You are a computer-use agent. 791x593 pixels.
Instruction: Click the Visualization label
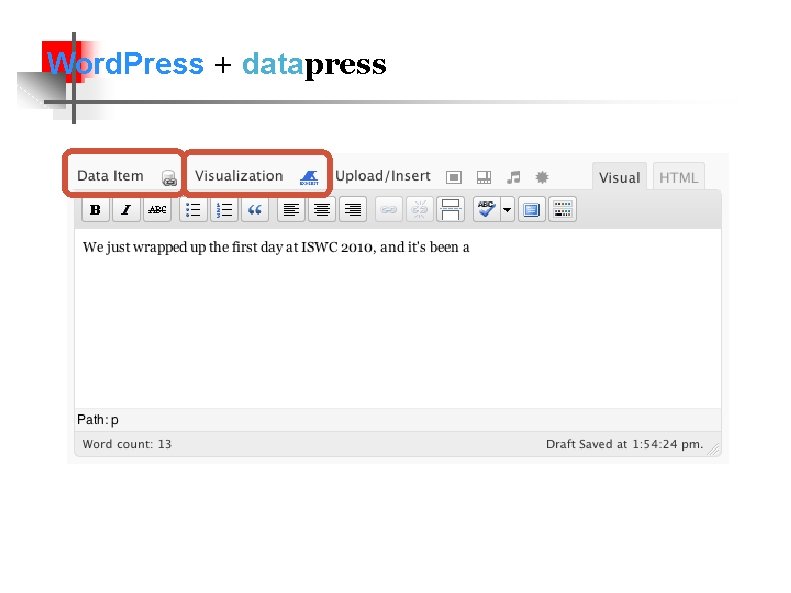point(239,176)
